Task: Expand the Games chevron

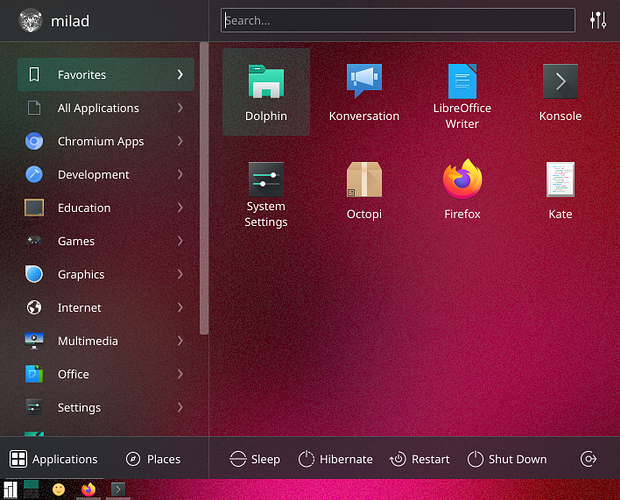Action: coord(180,241)
